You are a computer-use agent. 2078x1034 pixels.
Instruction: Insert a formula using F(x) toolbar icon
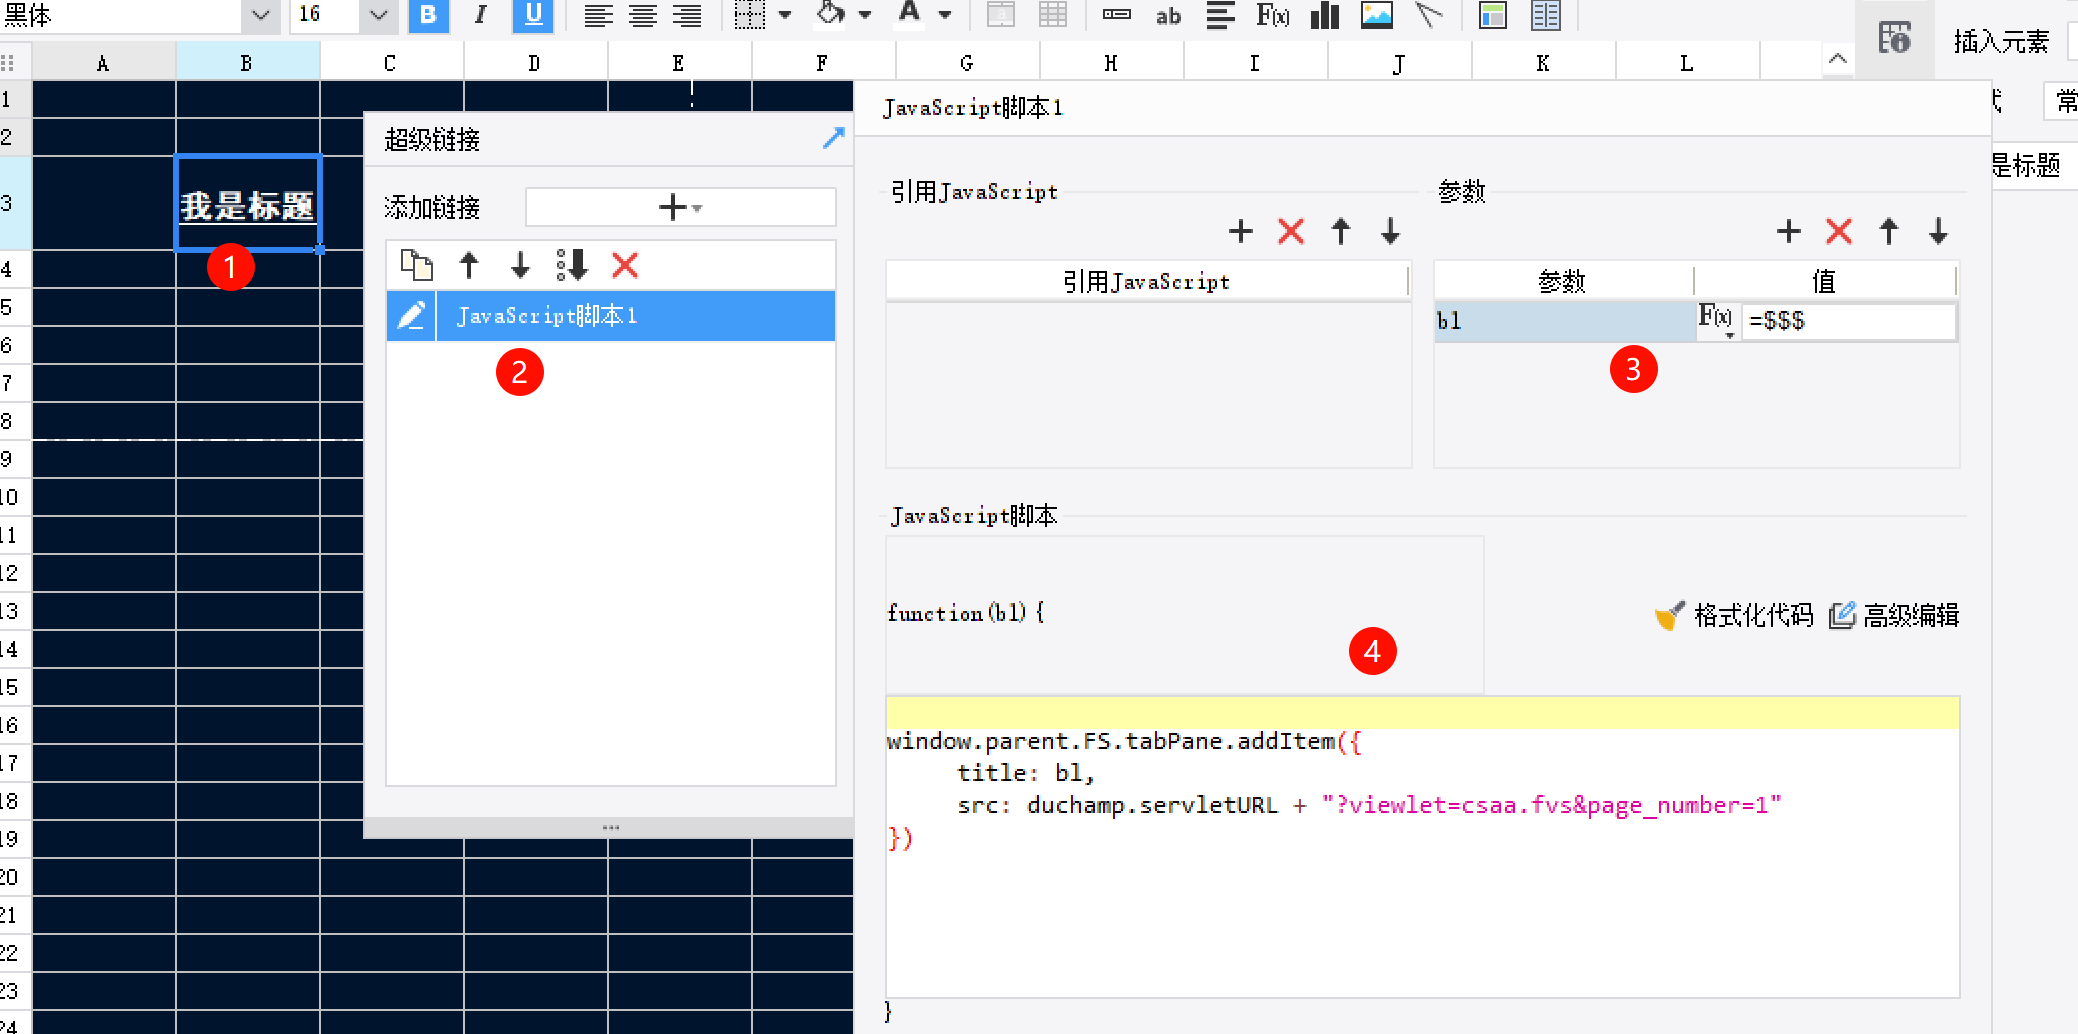coord(1272,15)
